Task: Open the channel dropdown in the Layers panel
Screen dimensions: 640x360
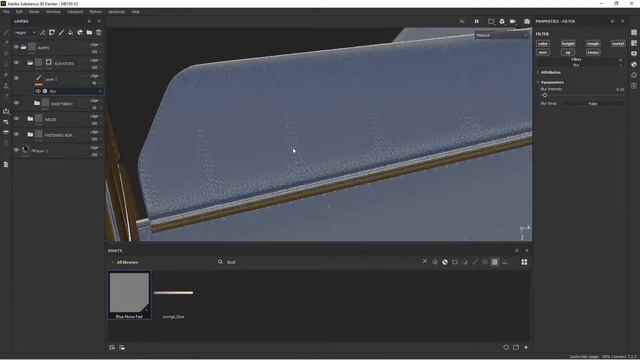Action: [x=25, y=33]
